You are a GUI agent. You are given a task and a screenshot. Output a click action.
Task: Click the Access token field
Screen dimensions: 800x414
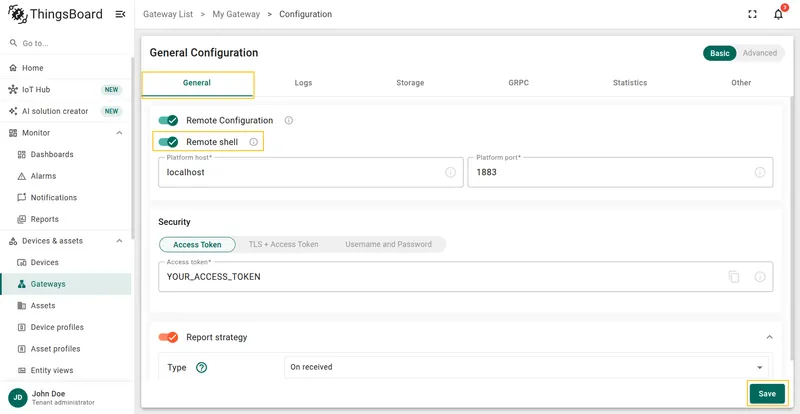click(465, 277)
